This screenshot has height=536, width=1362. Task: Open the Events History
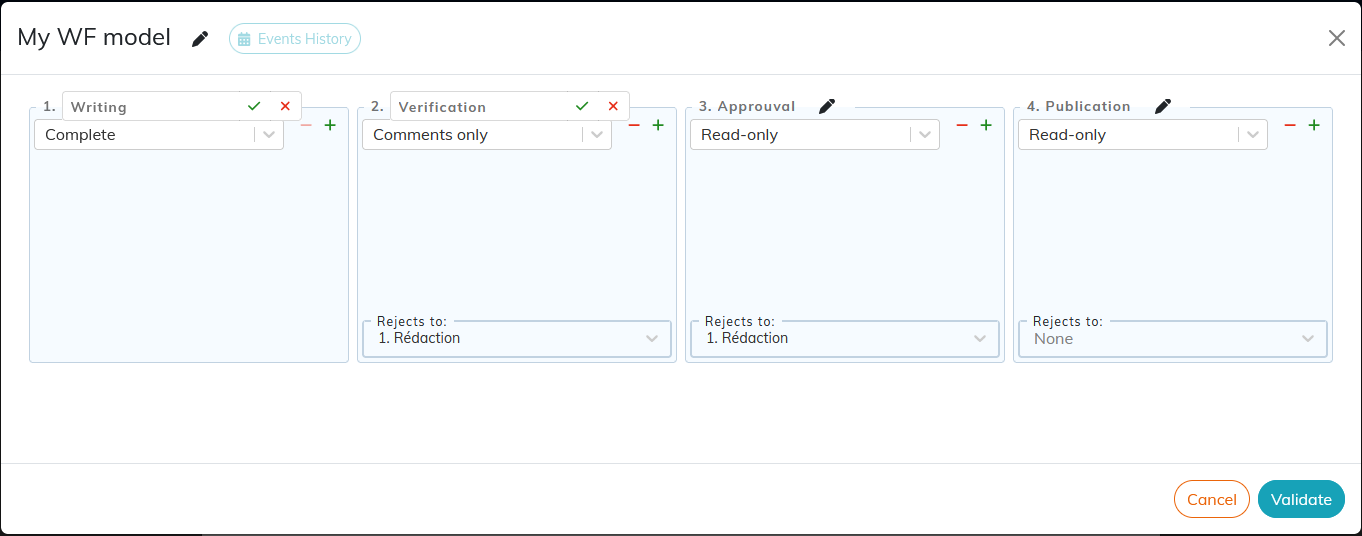coord(295,39)
